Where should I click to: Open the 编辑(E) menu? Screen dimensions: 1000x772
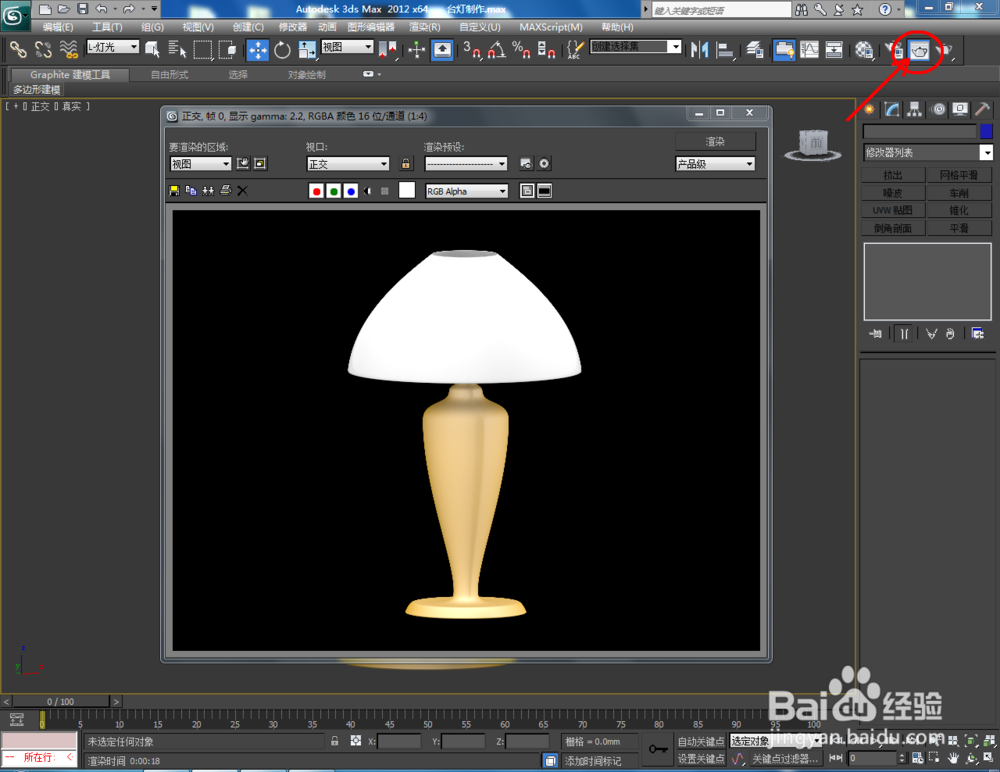pyautogui.click(x=58, y=27)
